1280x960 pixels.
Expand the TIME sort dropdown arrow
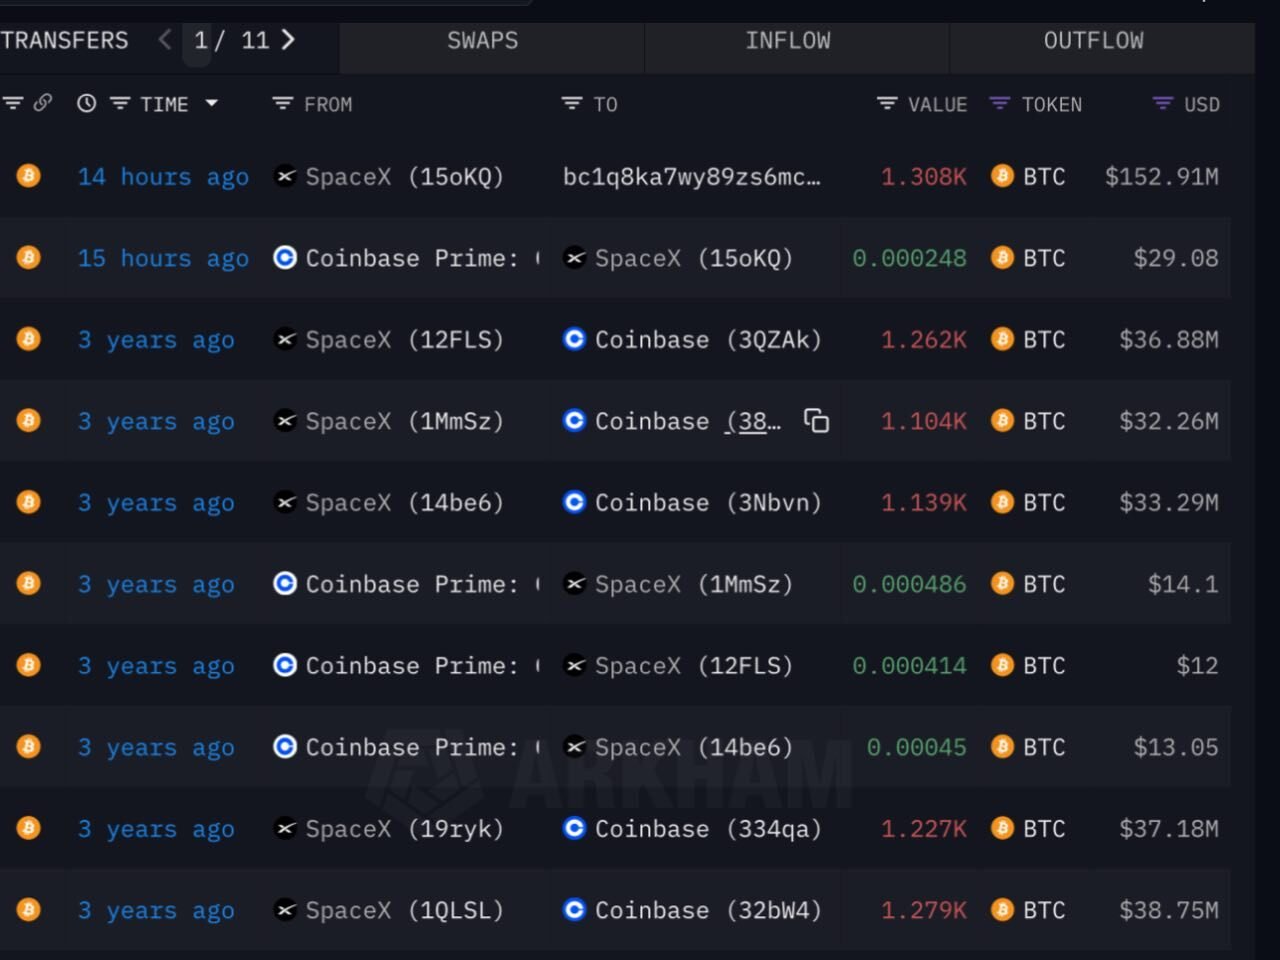coord(211,103)
